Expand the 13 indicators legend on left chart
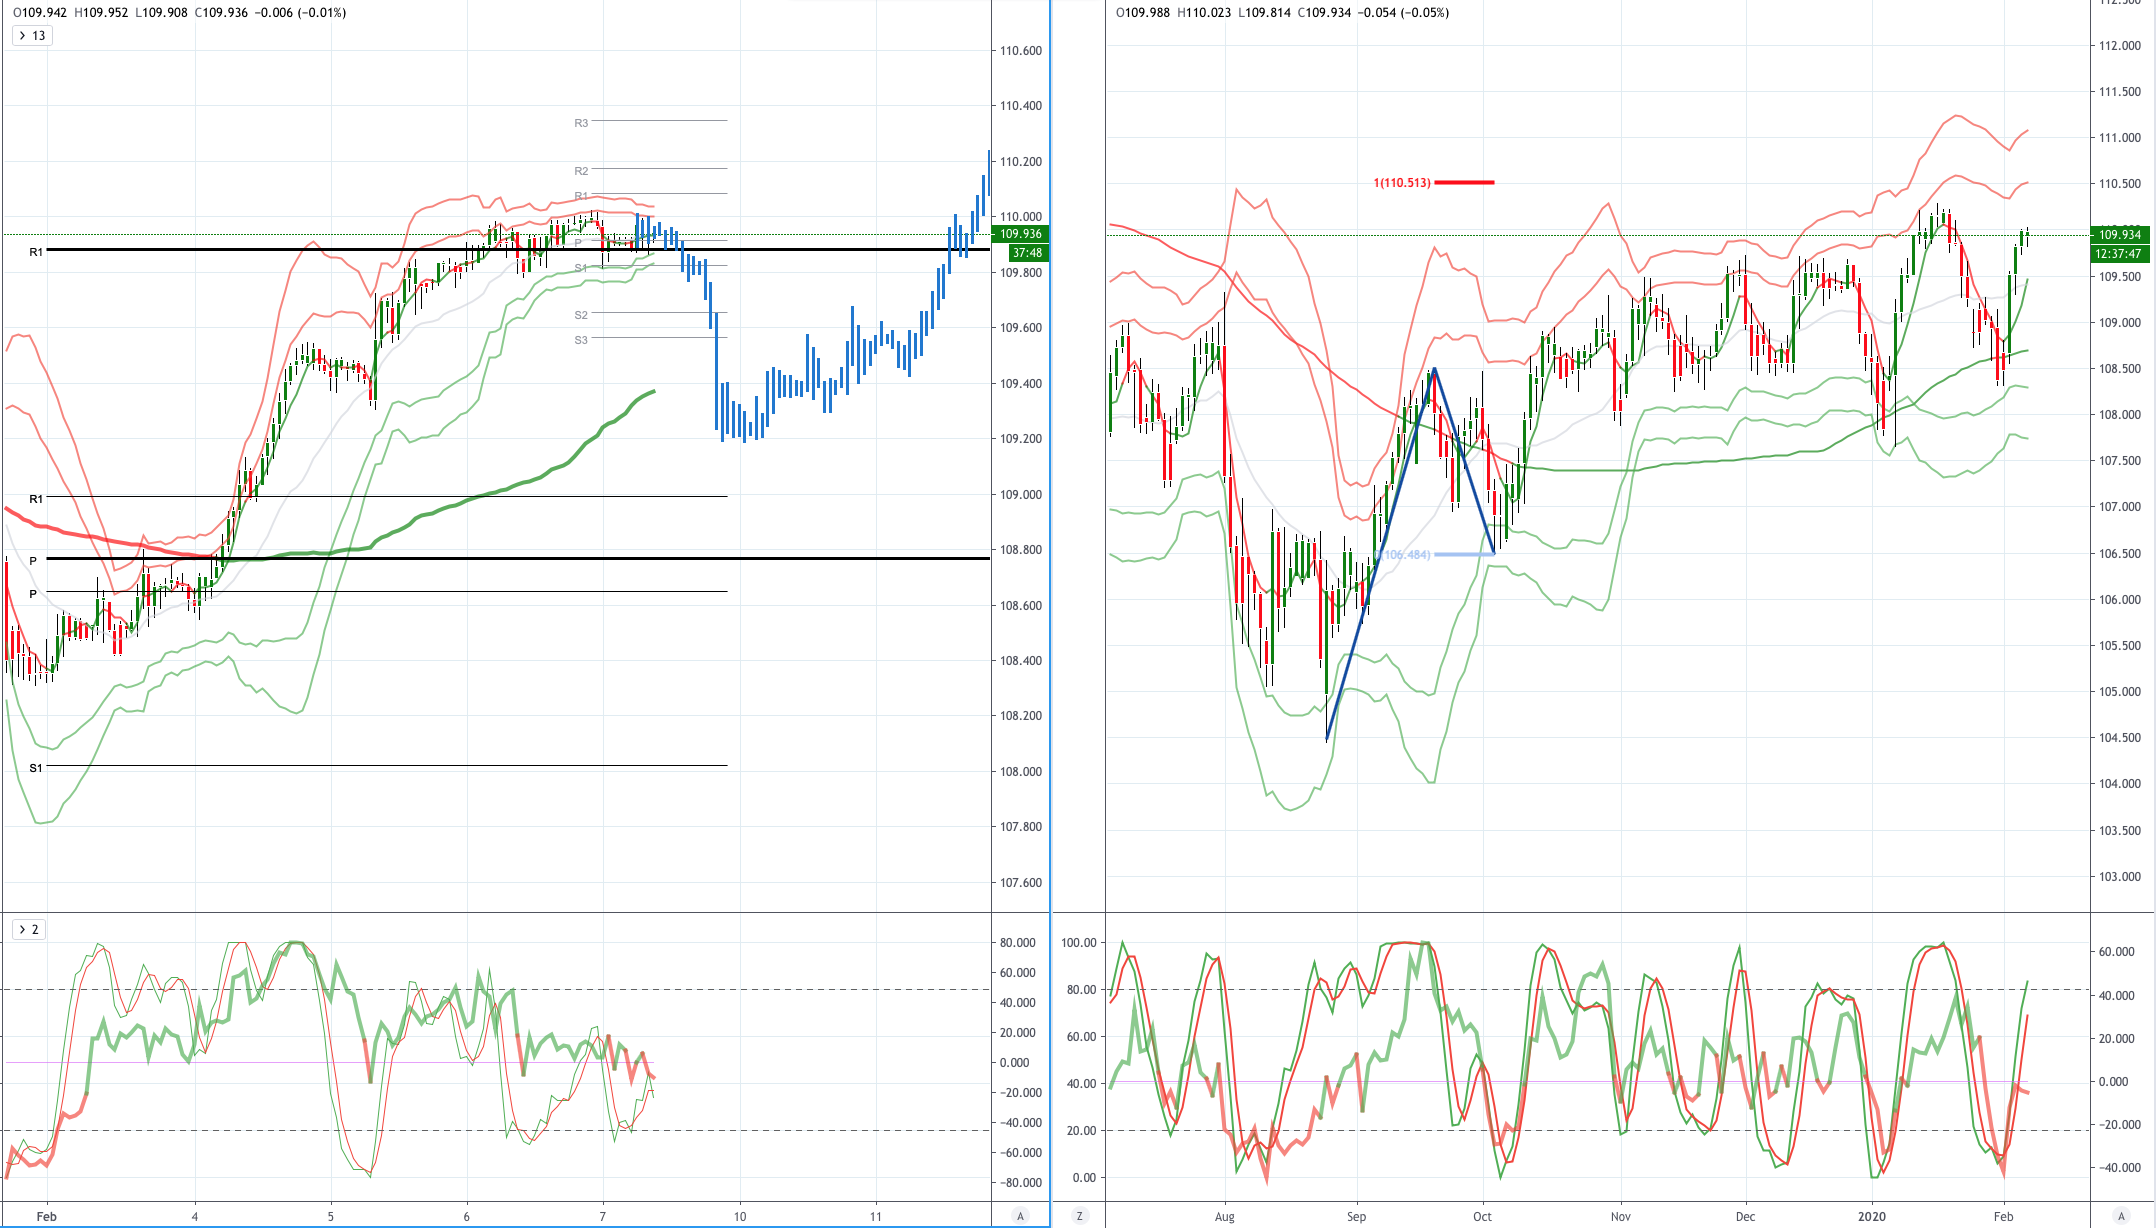The height and width of the screenshot is (1228, 2156). (x=31, y=35)
